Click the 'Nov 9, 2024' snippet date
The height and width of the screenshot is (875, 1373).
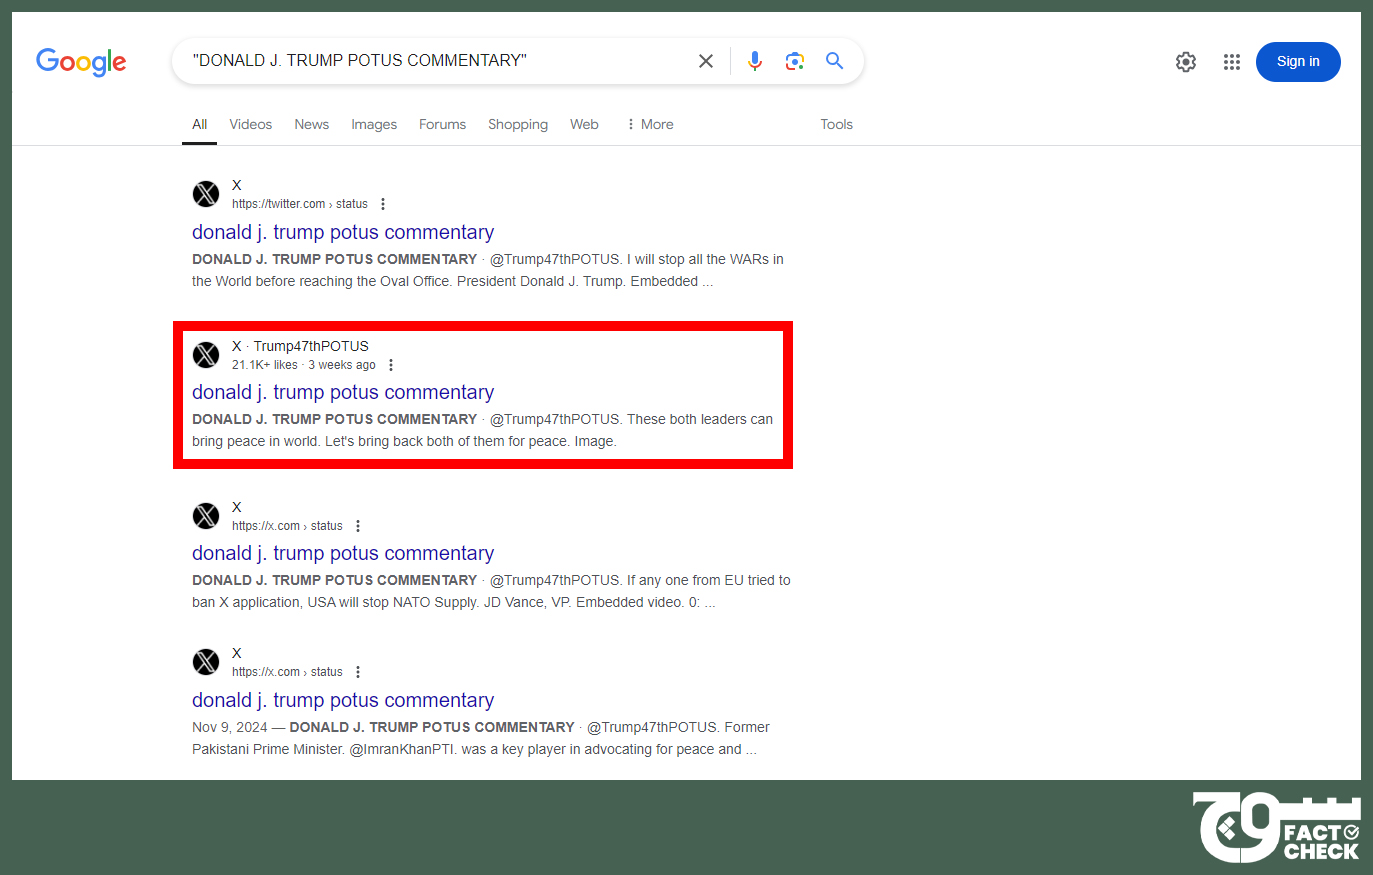click(230, 727)
